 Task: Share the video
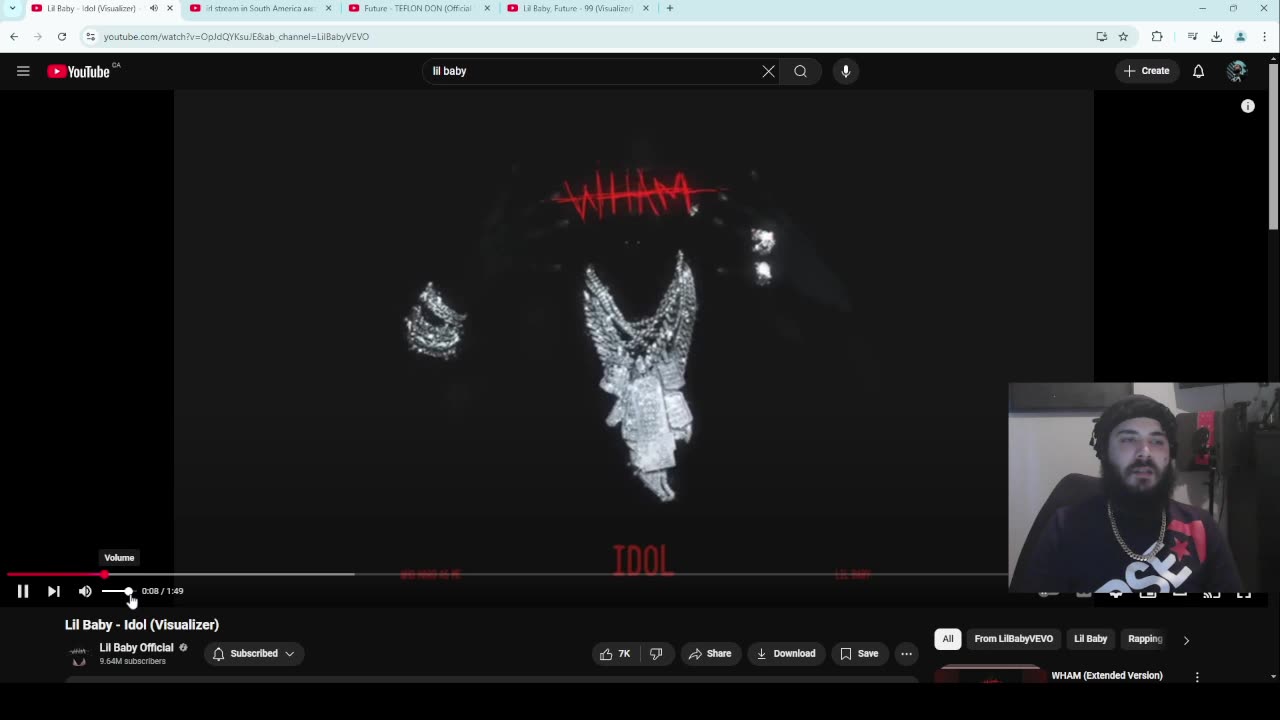click(709, 654)
